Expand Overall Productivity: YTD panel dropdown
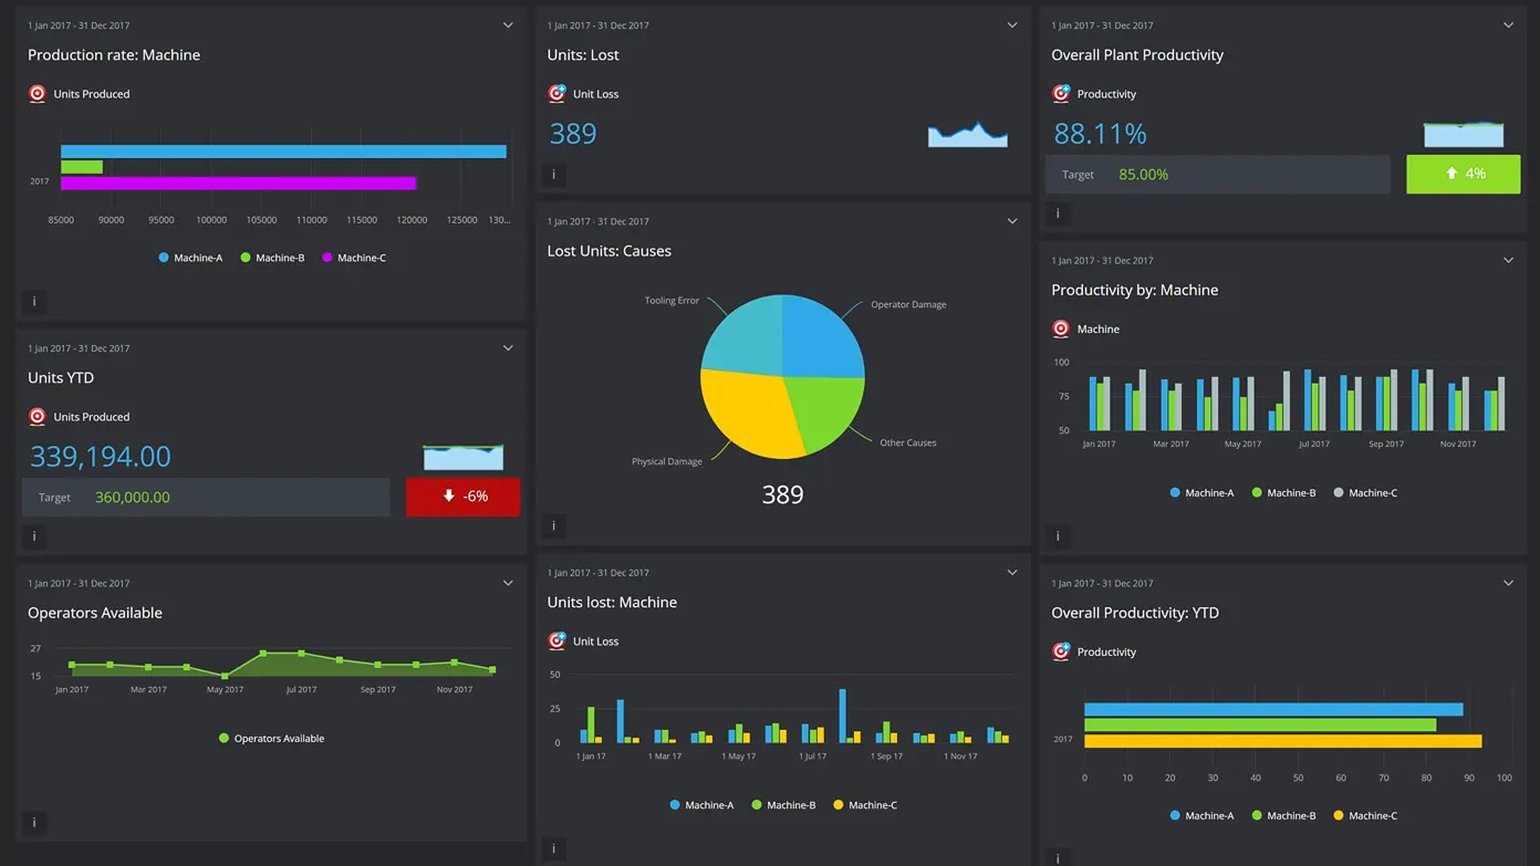Screen dimensions: 1540x866 pyautogui.click(x=1508, y=583)
